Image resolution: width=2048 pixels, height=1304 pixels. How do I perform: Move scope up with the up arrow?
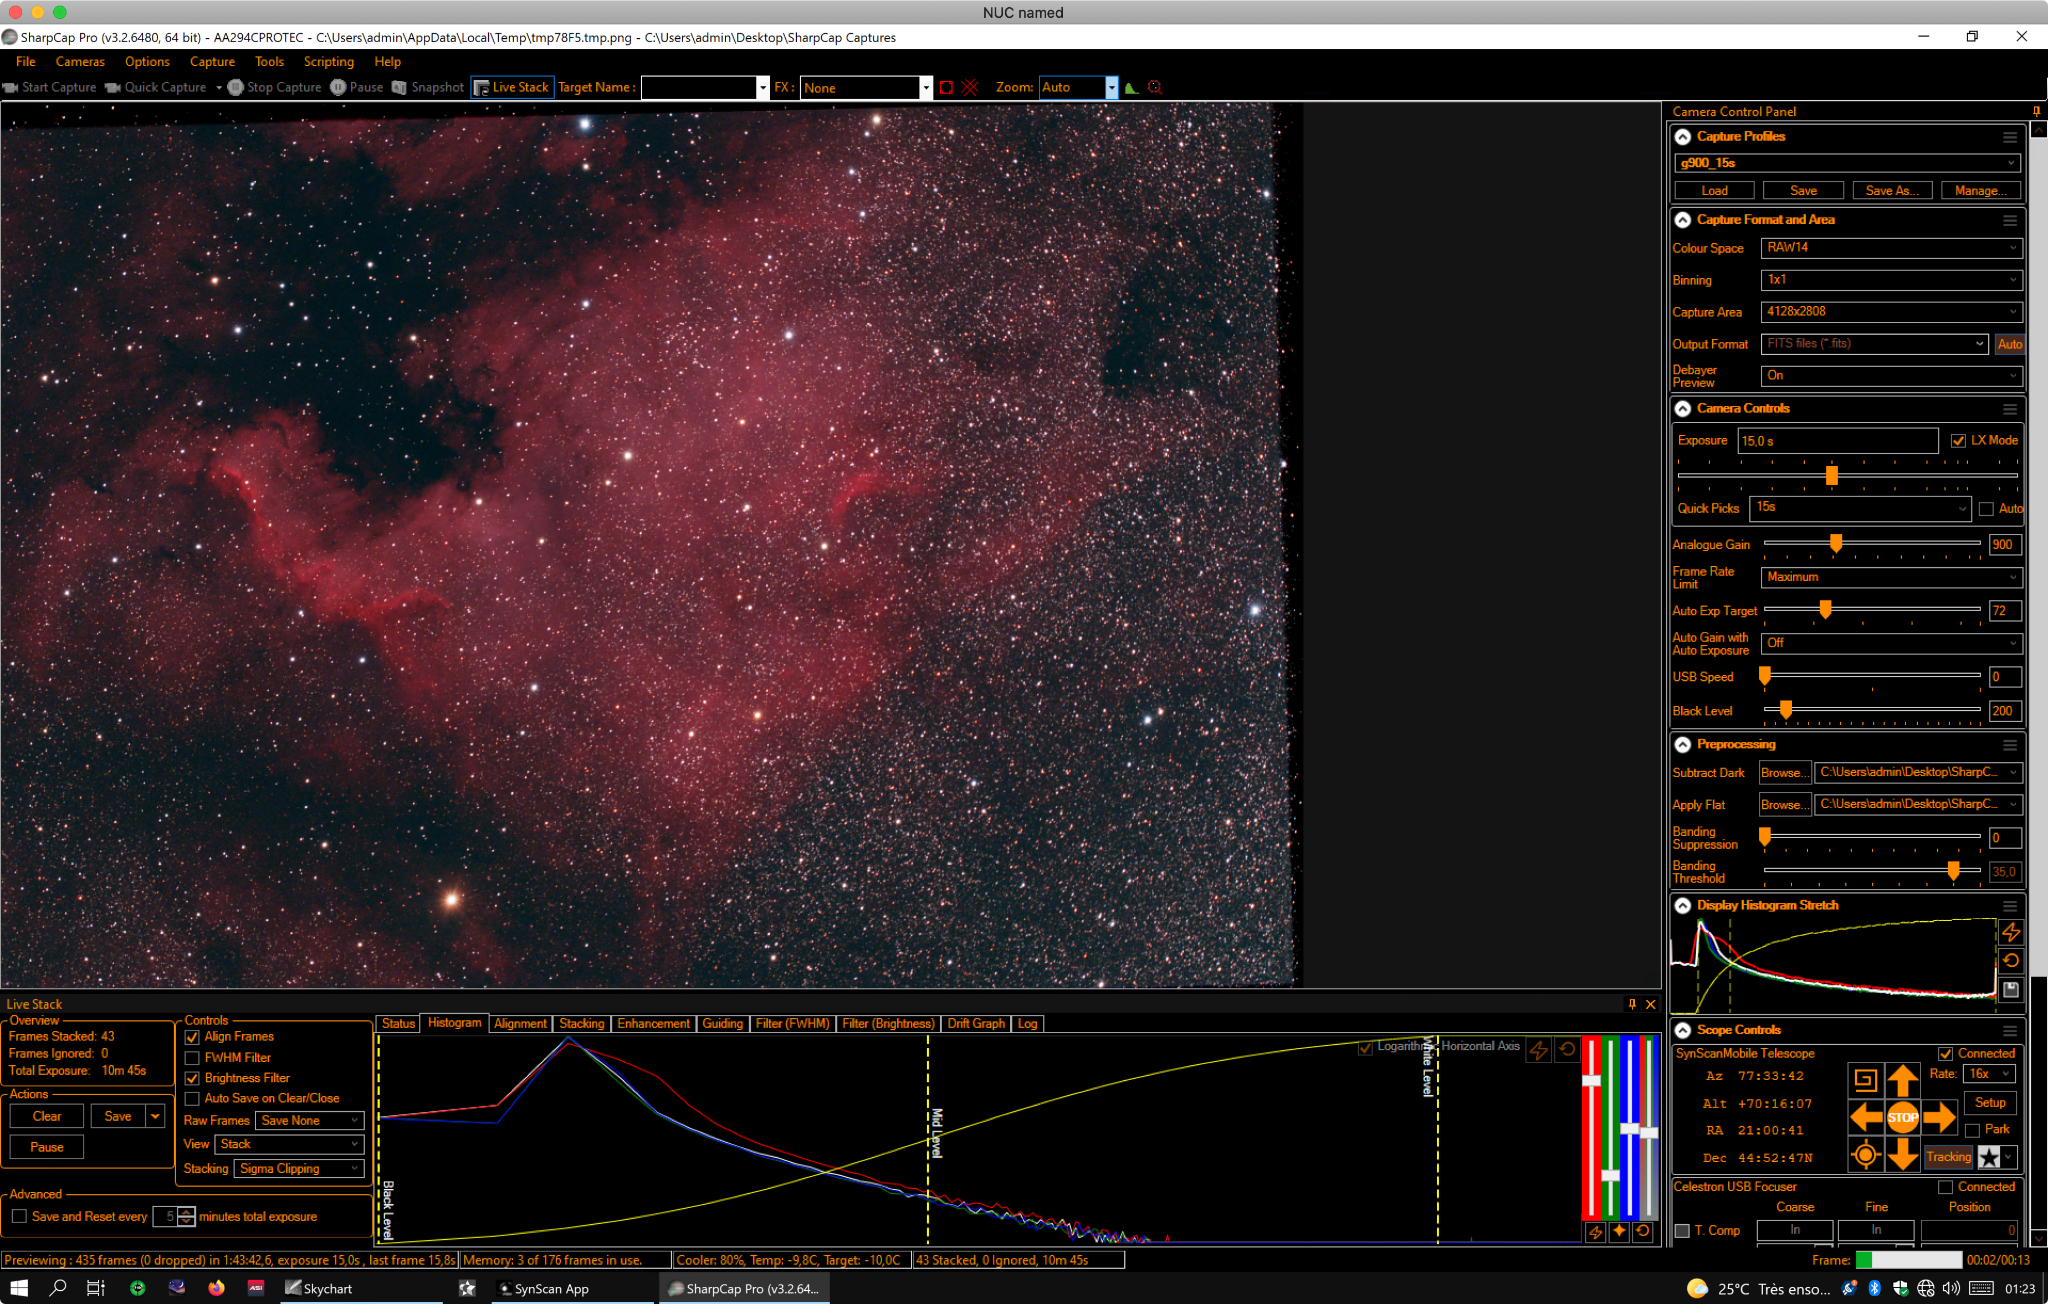point(1902,1080)
